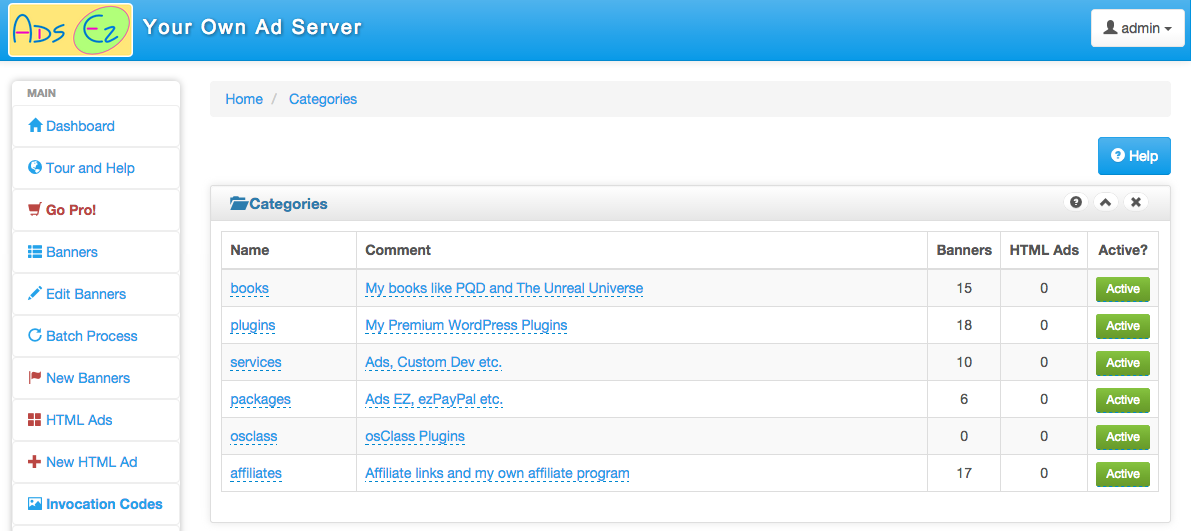Collapse the Categories panel with the chevron

pos(1106,202)
